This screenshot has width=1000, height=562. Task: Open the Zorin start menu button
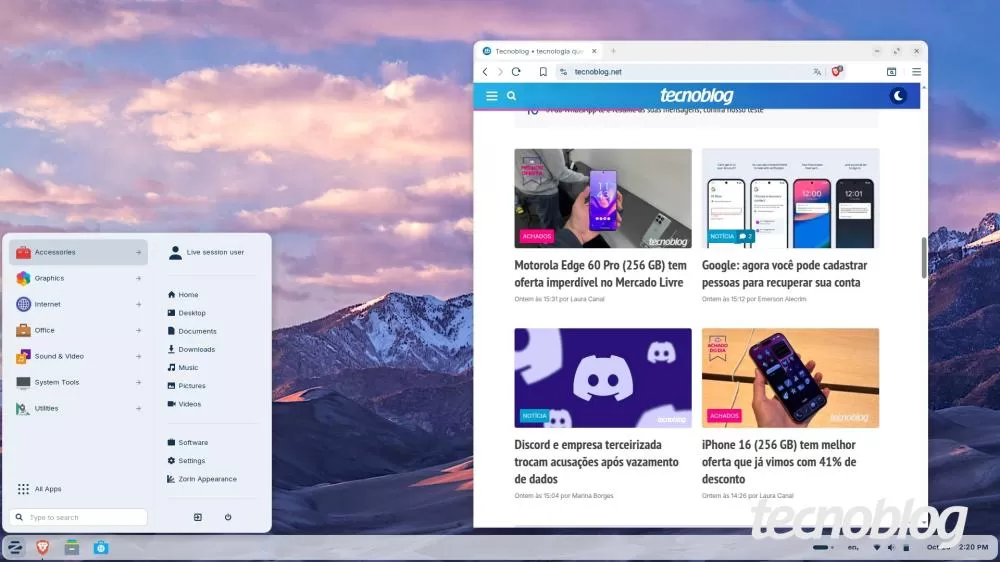pos(14,547)
